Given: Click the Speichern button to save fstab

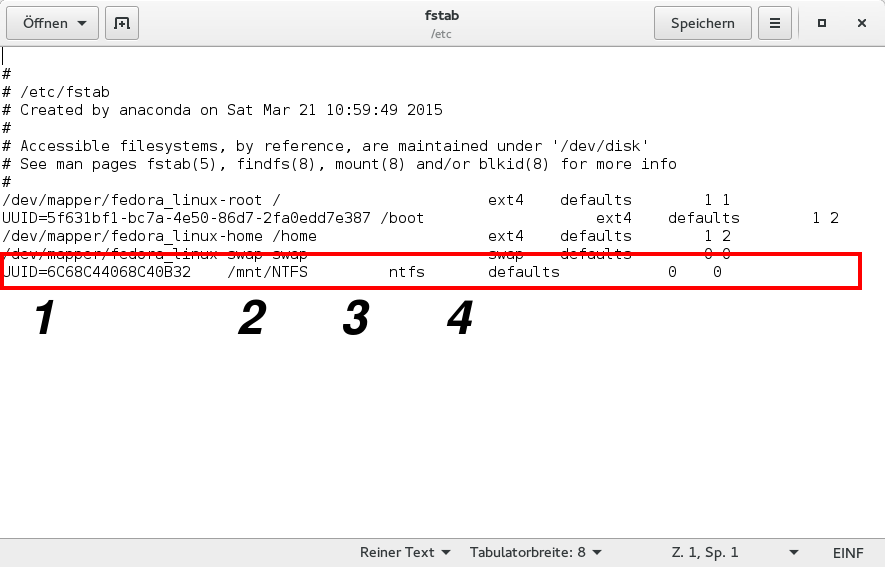Looking at the screenshot, I should (x=702, y=23).
